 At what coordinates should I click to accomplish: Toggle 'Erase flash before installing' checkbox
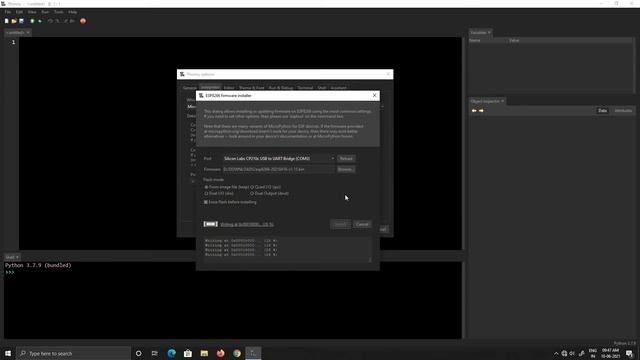coord(230,202)
